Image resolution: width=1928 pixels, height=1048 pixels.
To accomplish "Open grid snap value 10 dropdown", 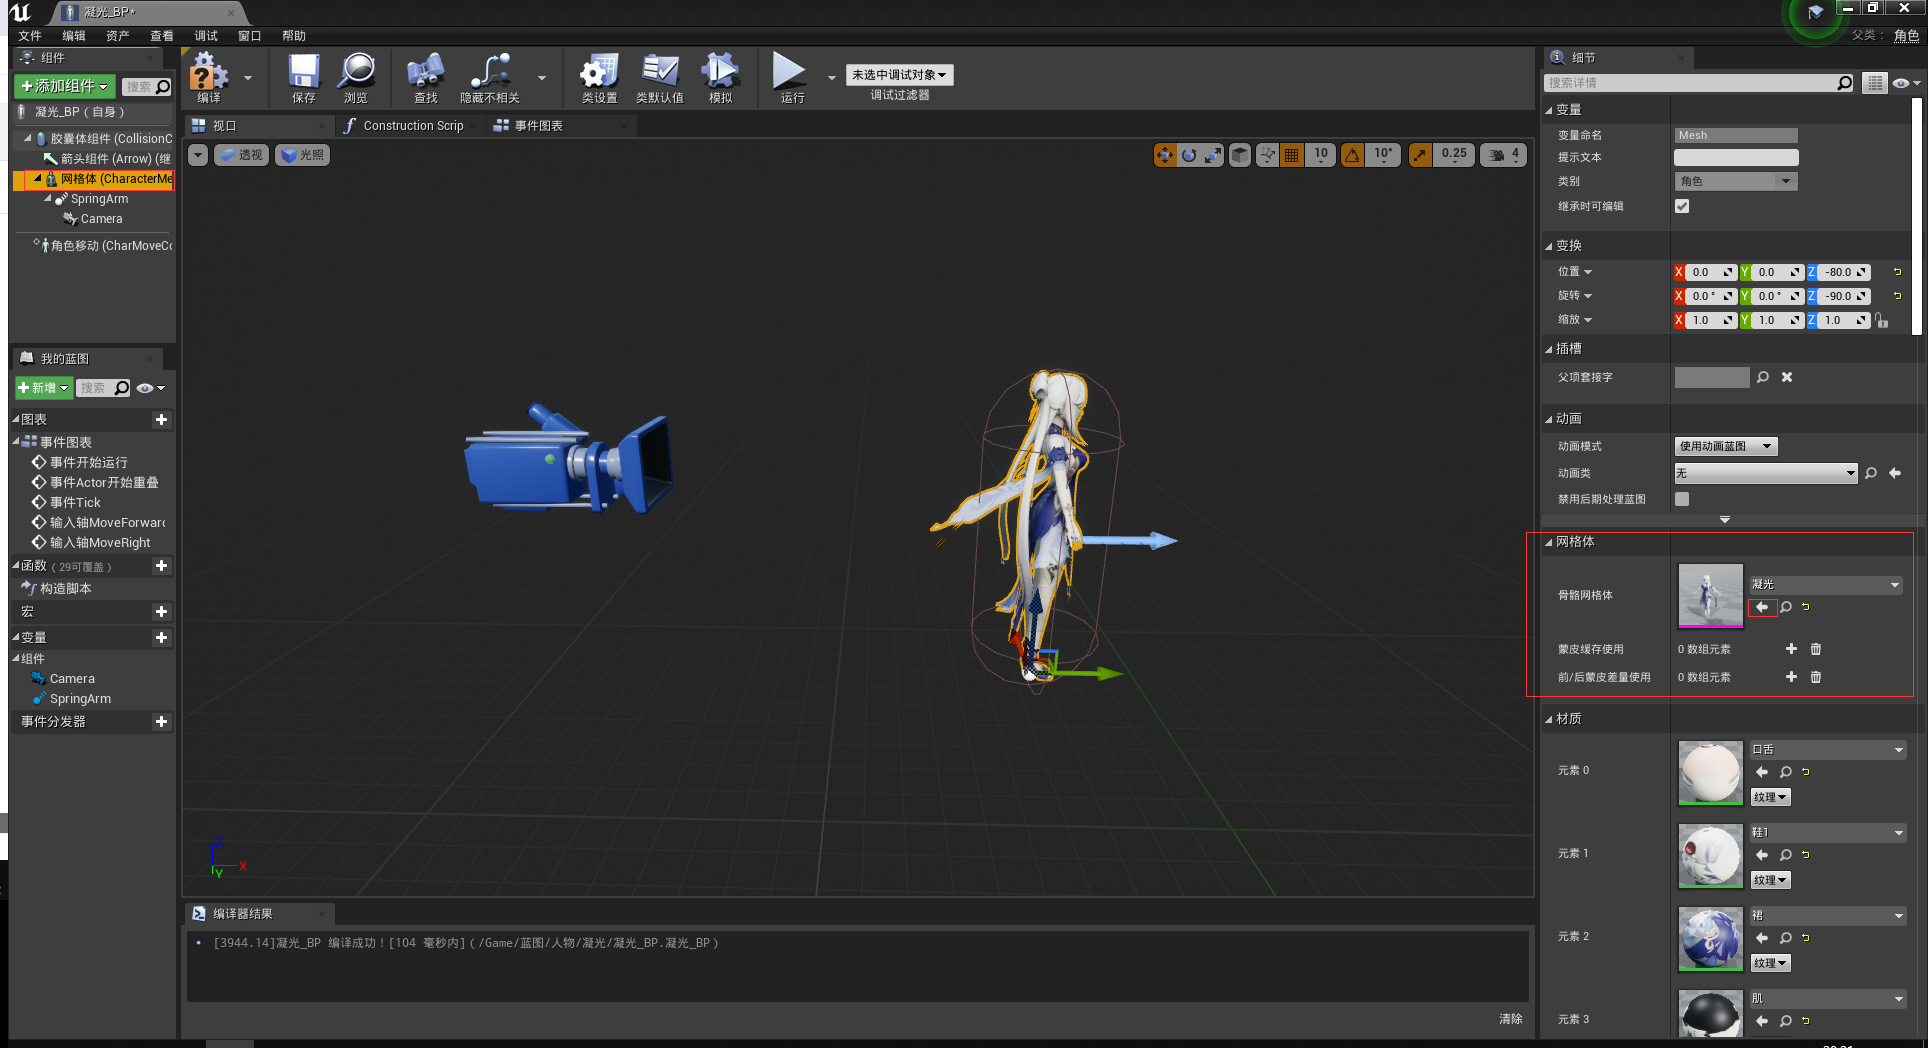I will coord(1321,155).
